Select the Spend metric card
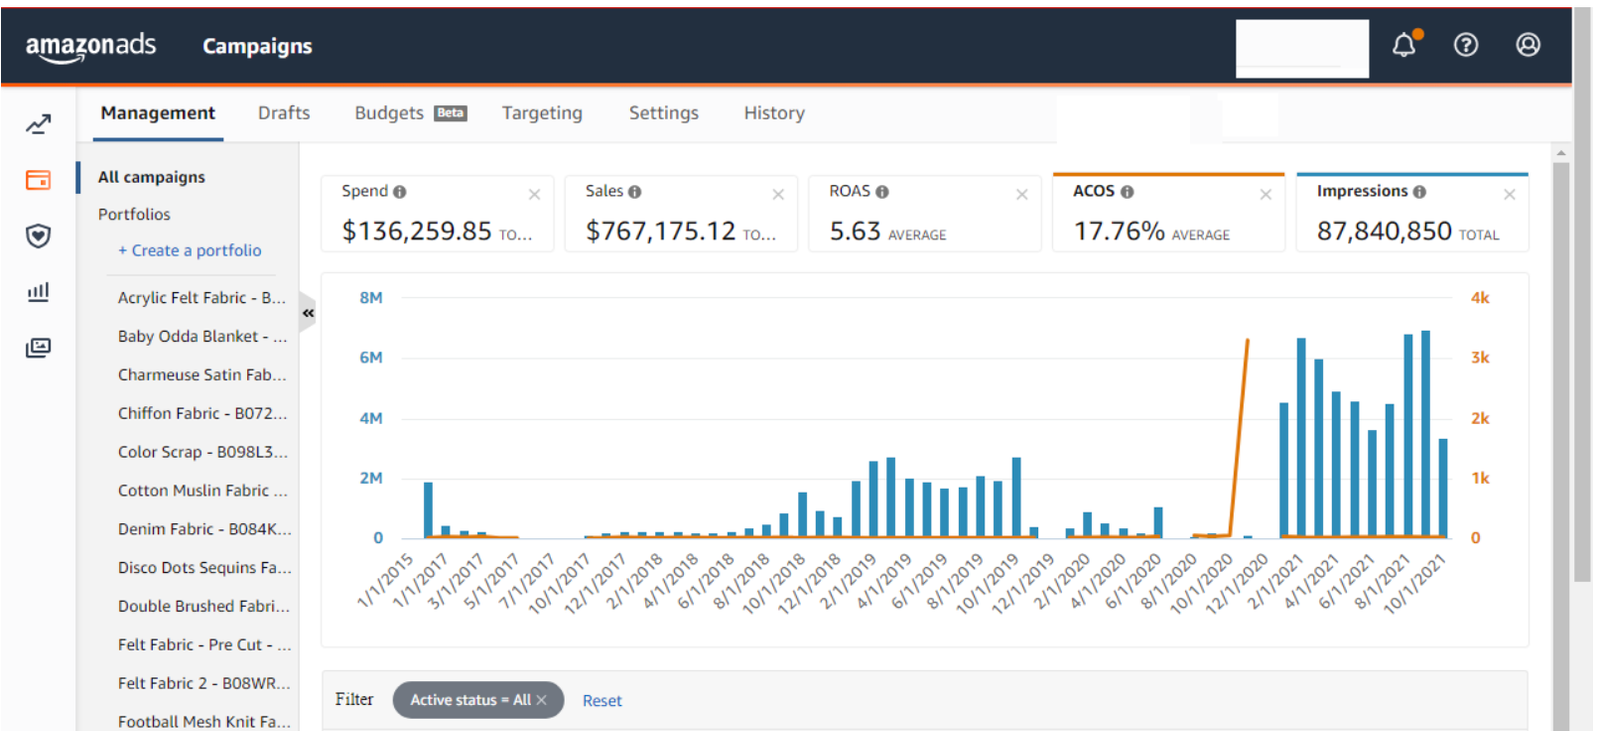The width and height of the screenshot is (1600, 731). click(437, 213)
